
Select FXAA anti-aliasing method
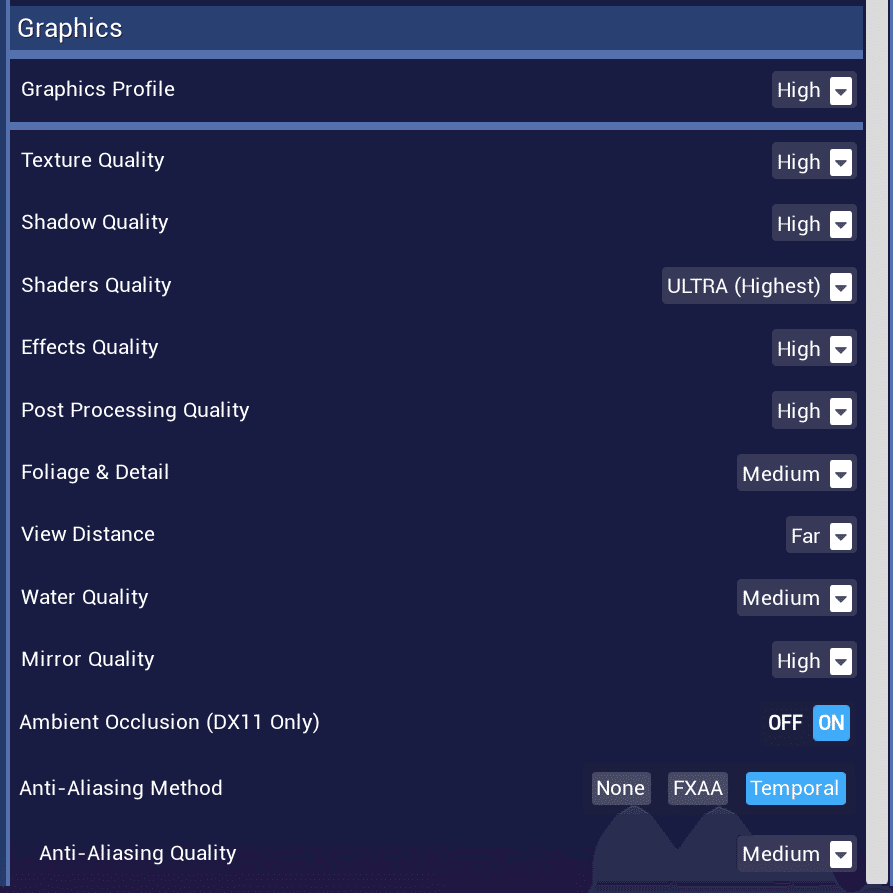click(x=698, y=788)
